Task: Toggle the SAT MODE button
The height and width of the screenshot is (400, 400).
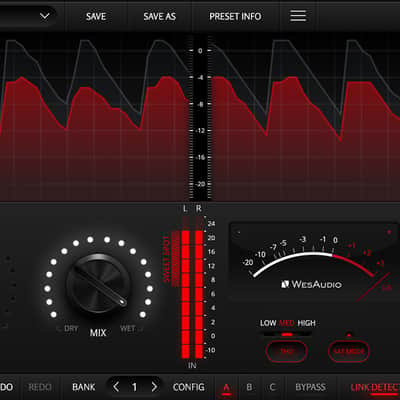Action: click(x=349, y=351)
